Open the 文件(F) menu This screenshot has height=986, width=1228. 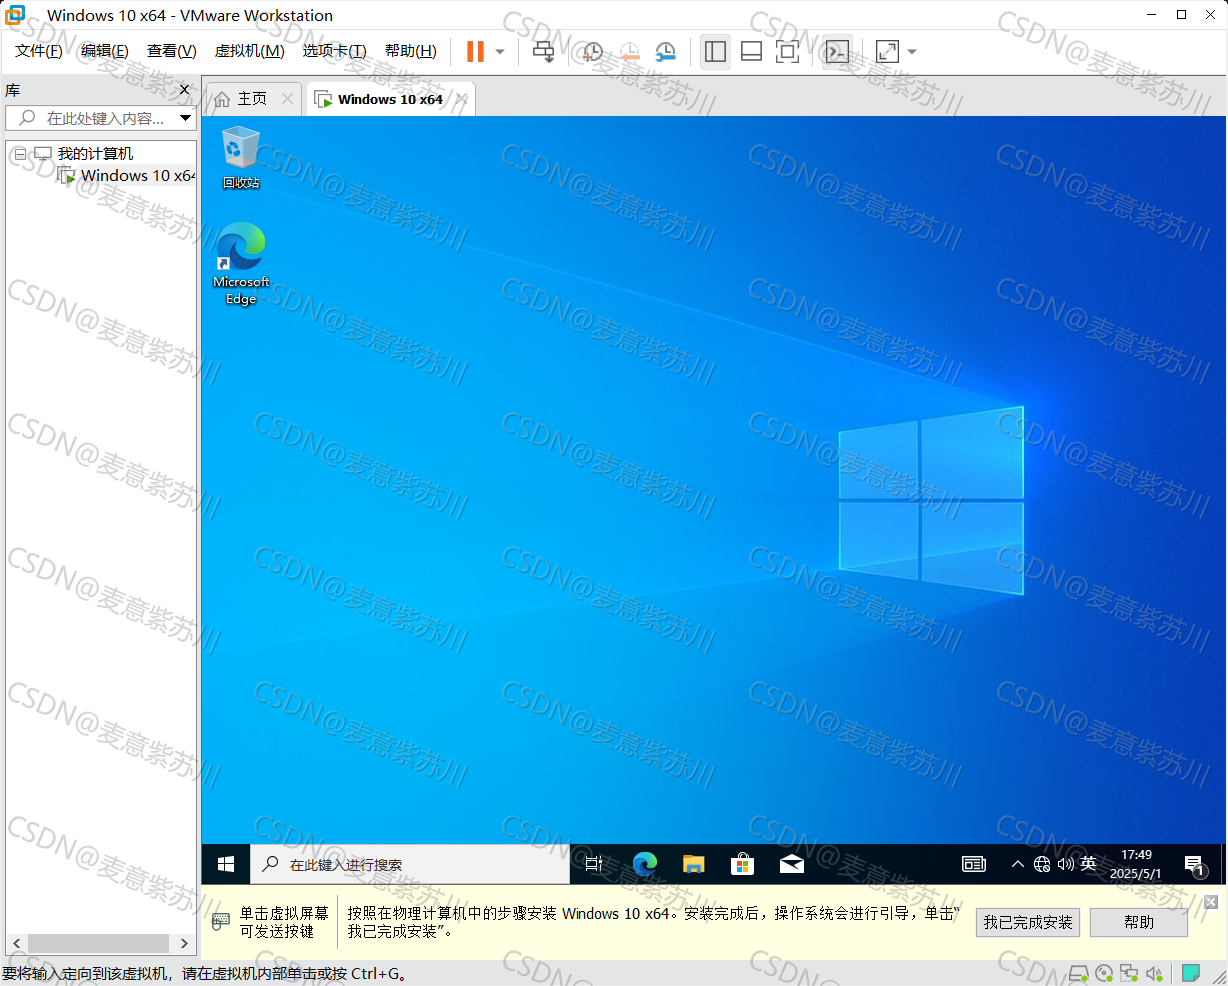(39, 51)
